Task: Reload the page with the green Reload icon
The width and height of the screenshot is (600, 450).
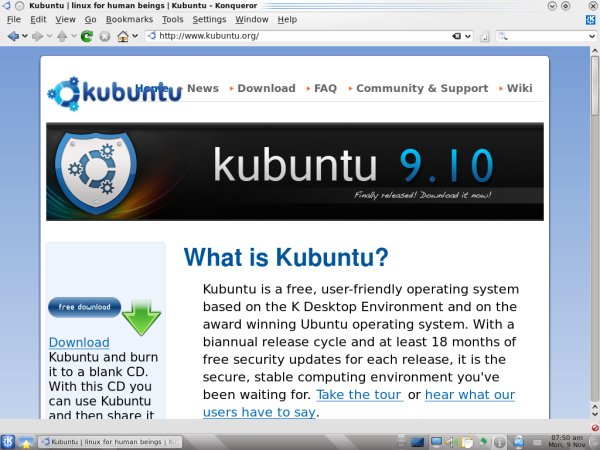Action: point(87,36)
